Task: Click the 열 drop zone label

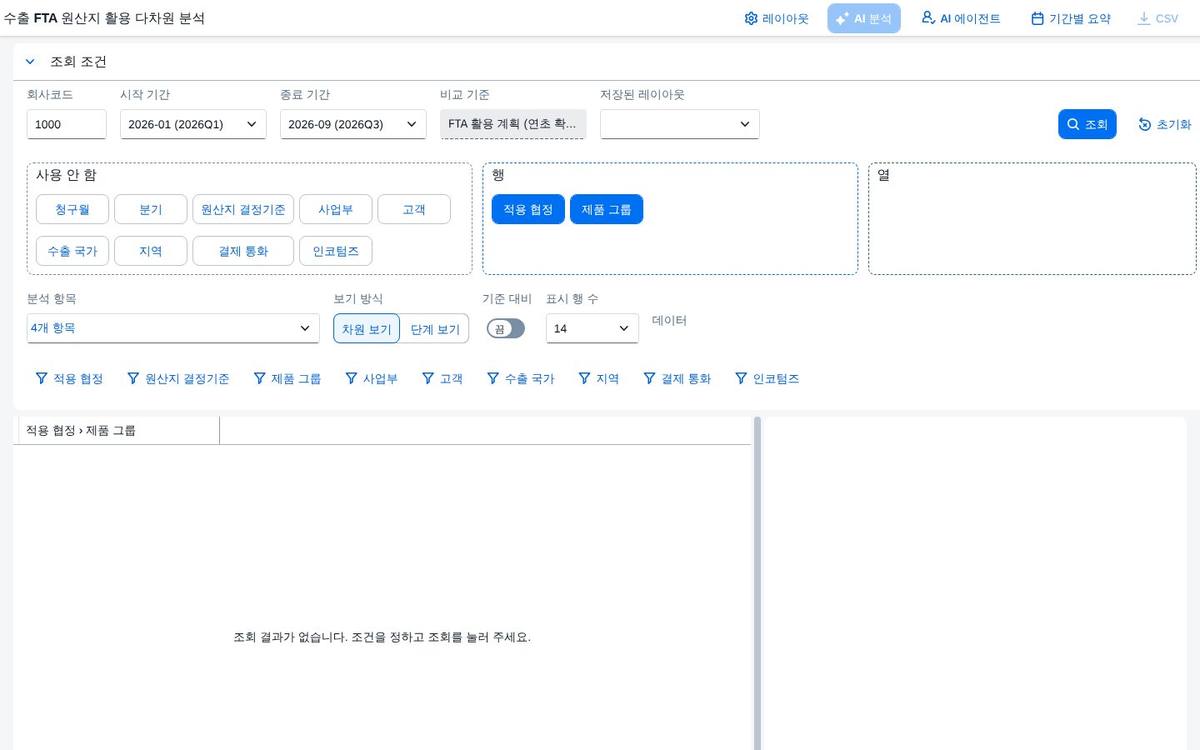Action: (x=884, y=175)
